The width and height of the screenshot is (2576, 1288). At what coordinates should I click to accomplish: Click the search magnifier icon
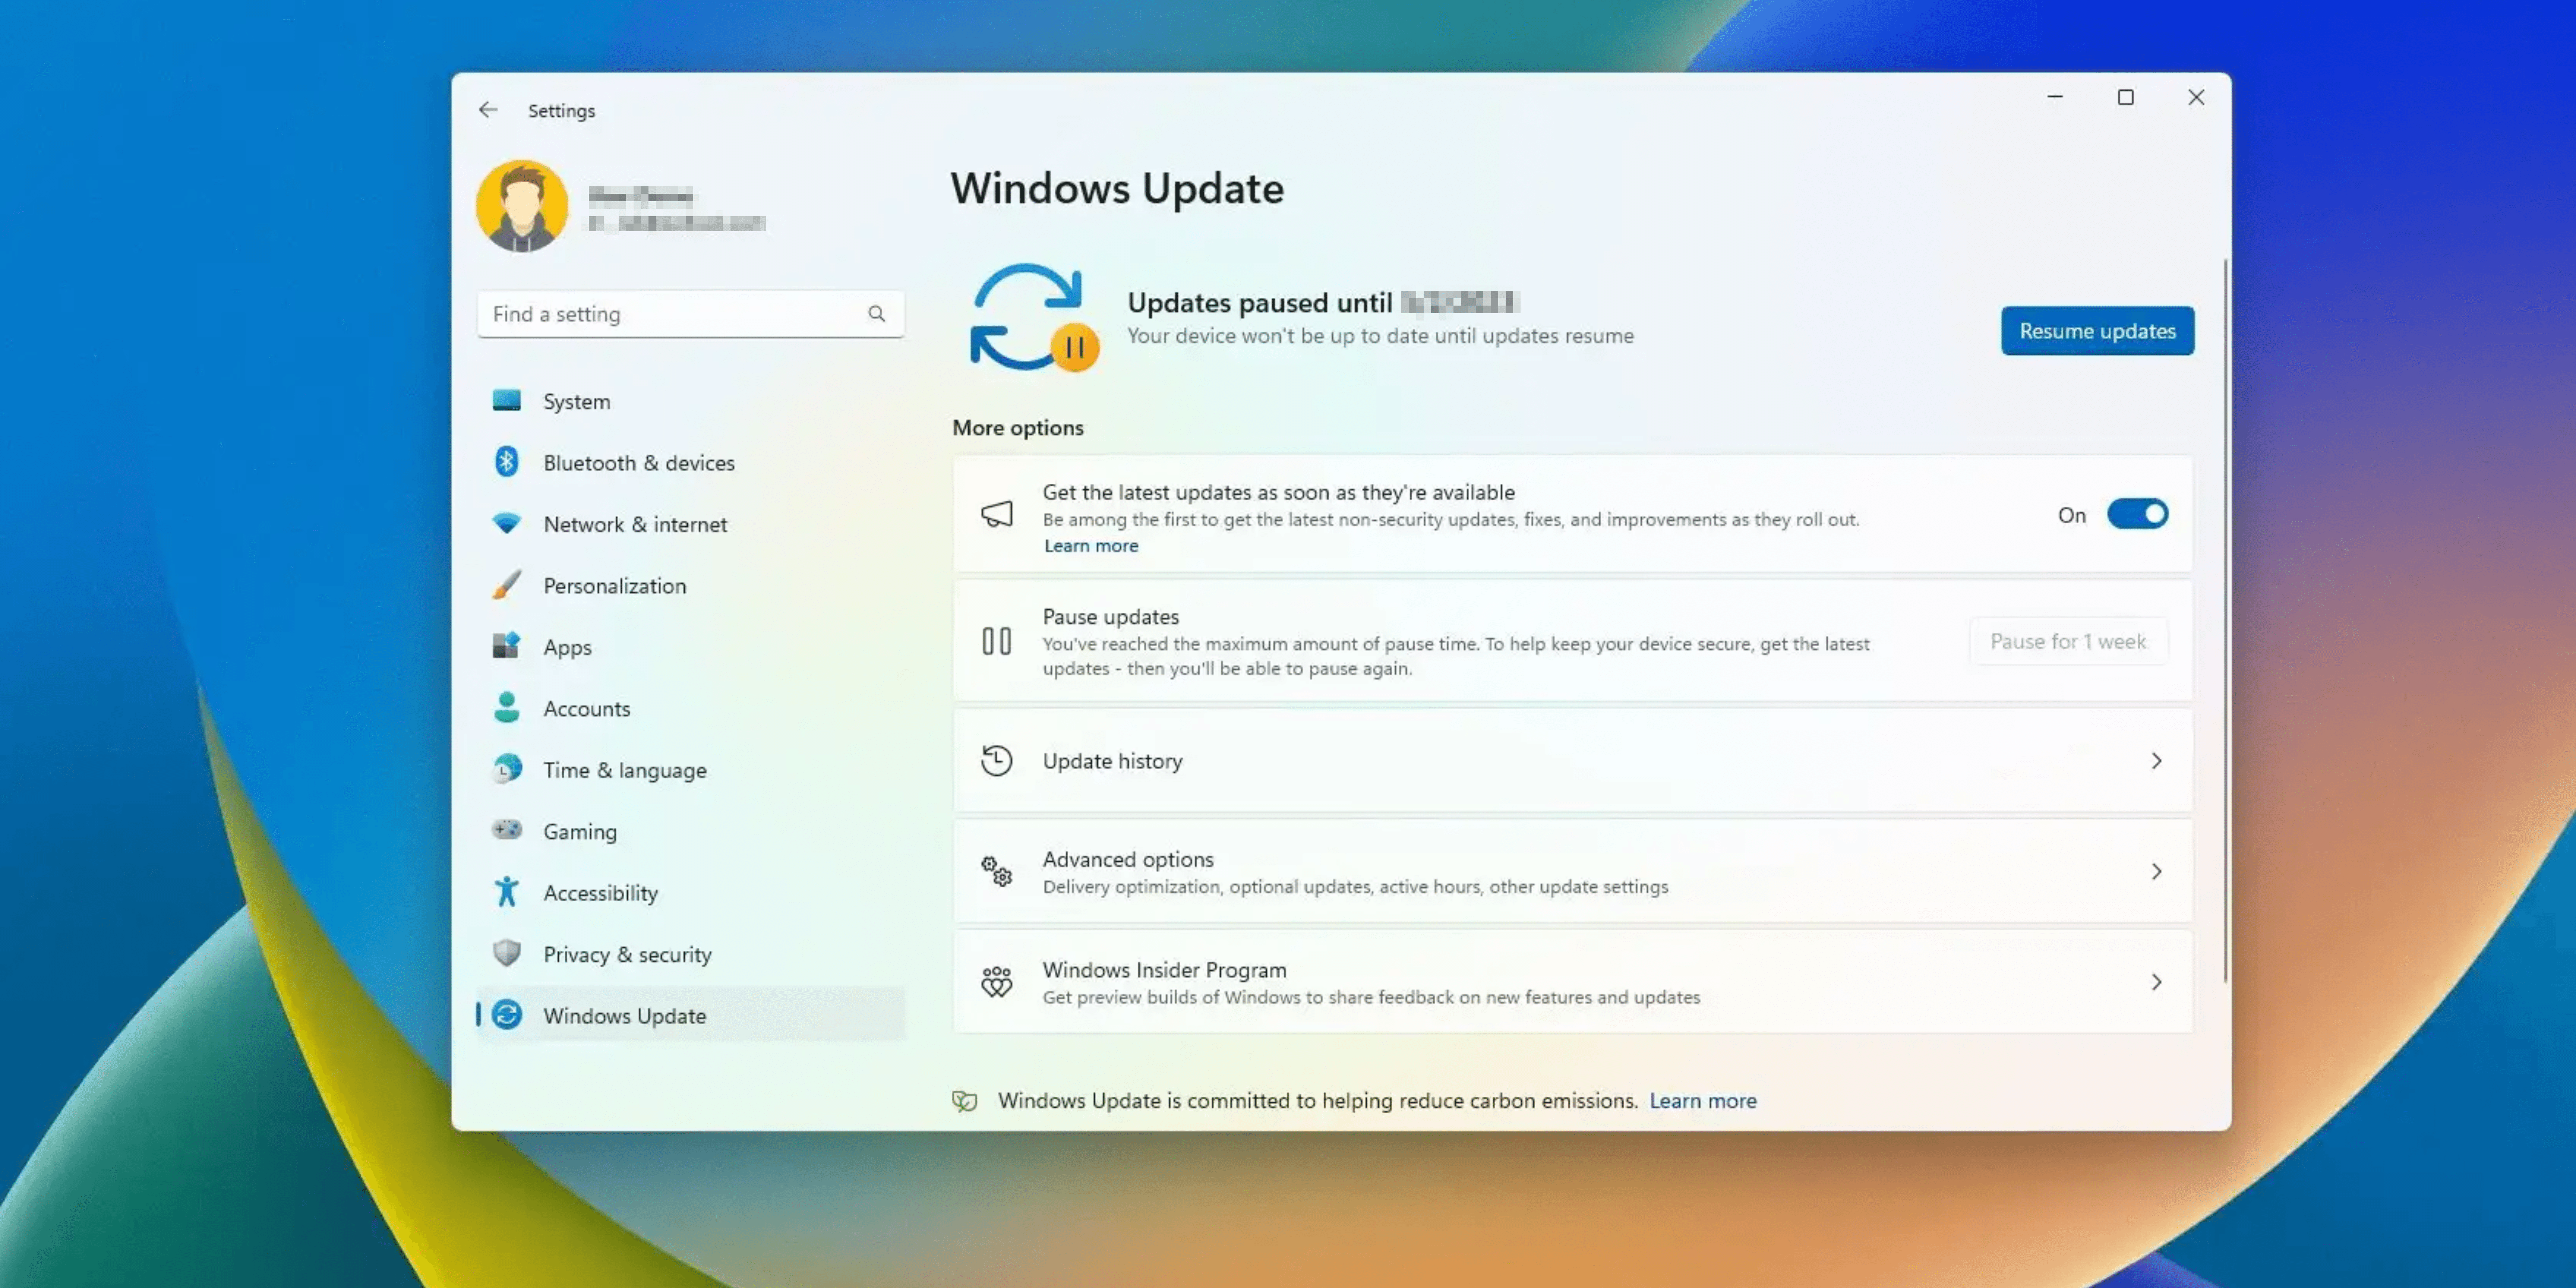point(877,314)
